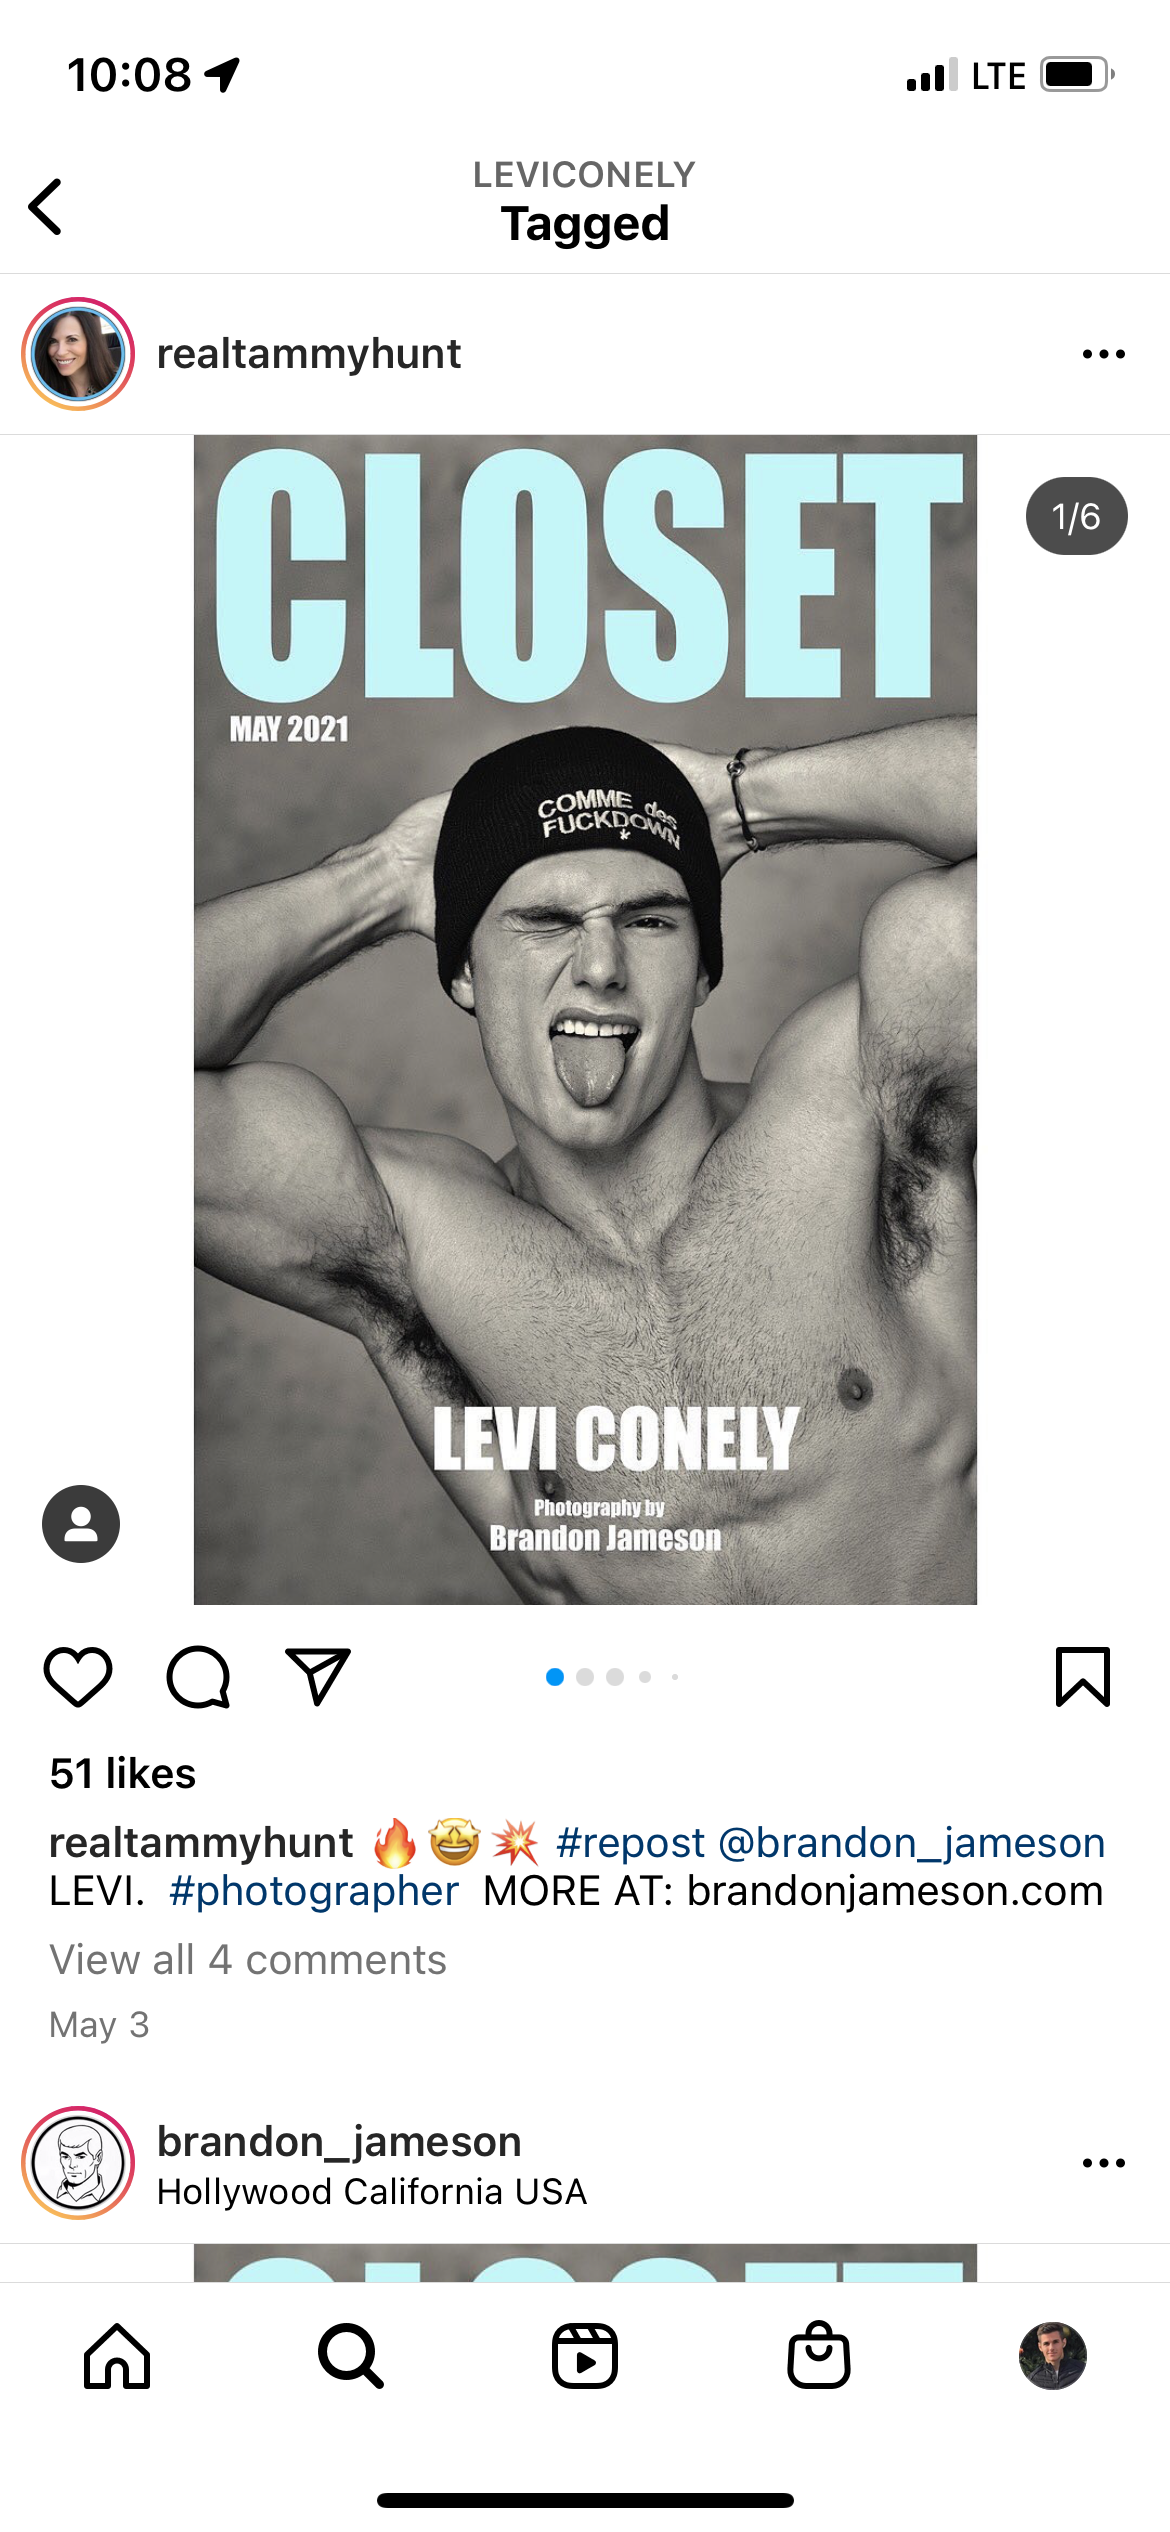1170x2532 pixels.
Task: Open more options for realtammyhunt post
Action: 1104,354
